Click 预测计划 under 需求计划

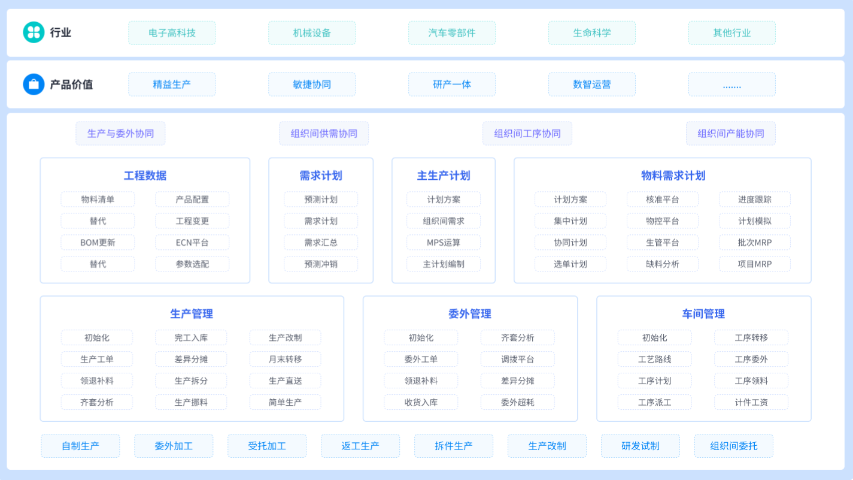[321, 199]
